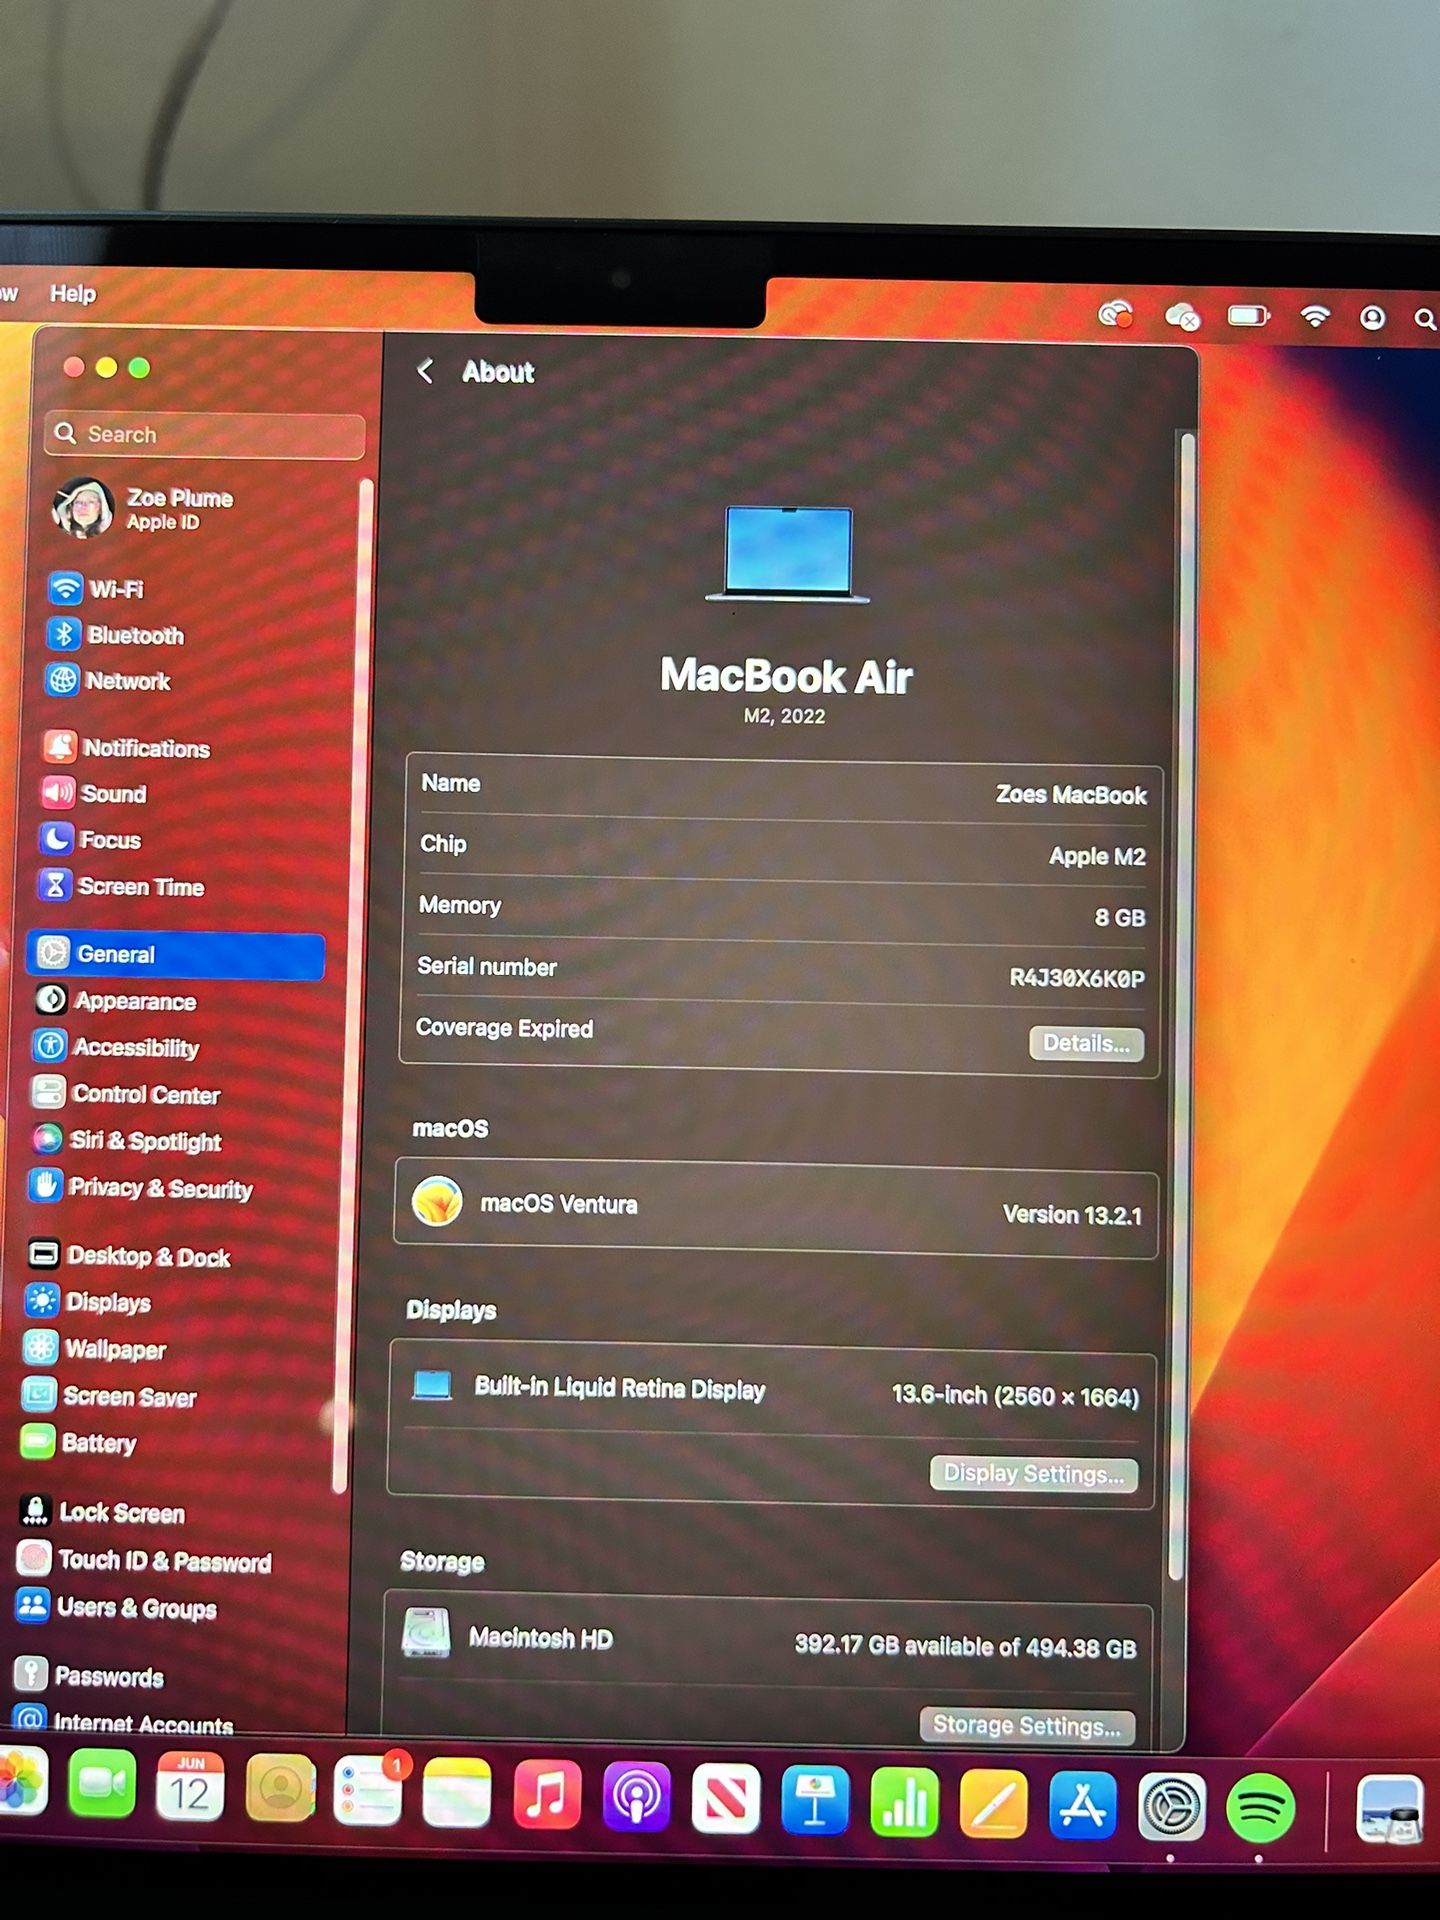Open Photos from the Dock

pyautogui.click(x=22, y=1781)
